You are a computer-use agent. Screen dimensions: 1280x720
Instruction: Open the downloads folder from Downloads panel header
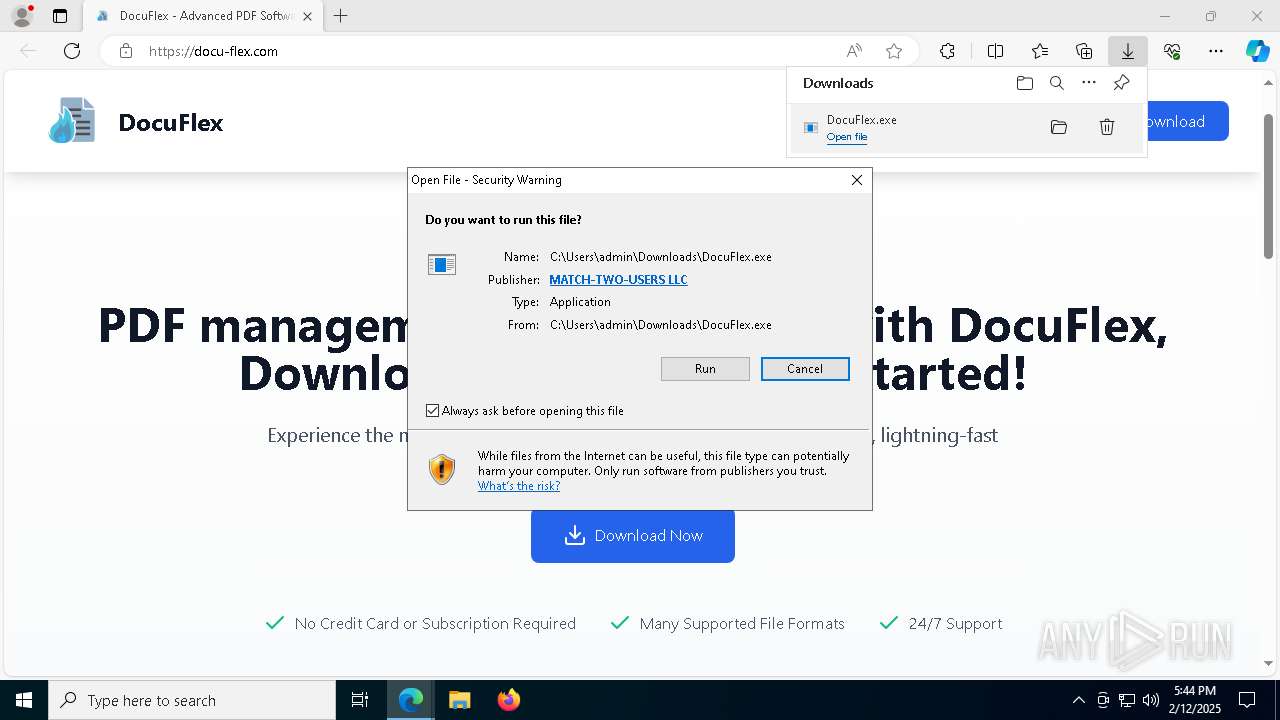click(x=1025, y=83)
